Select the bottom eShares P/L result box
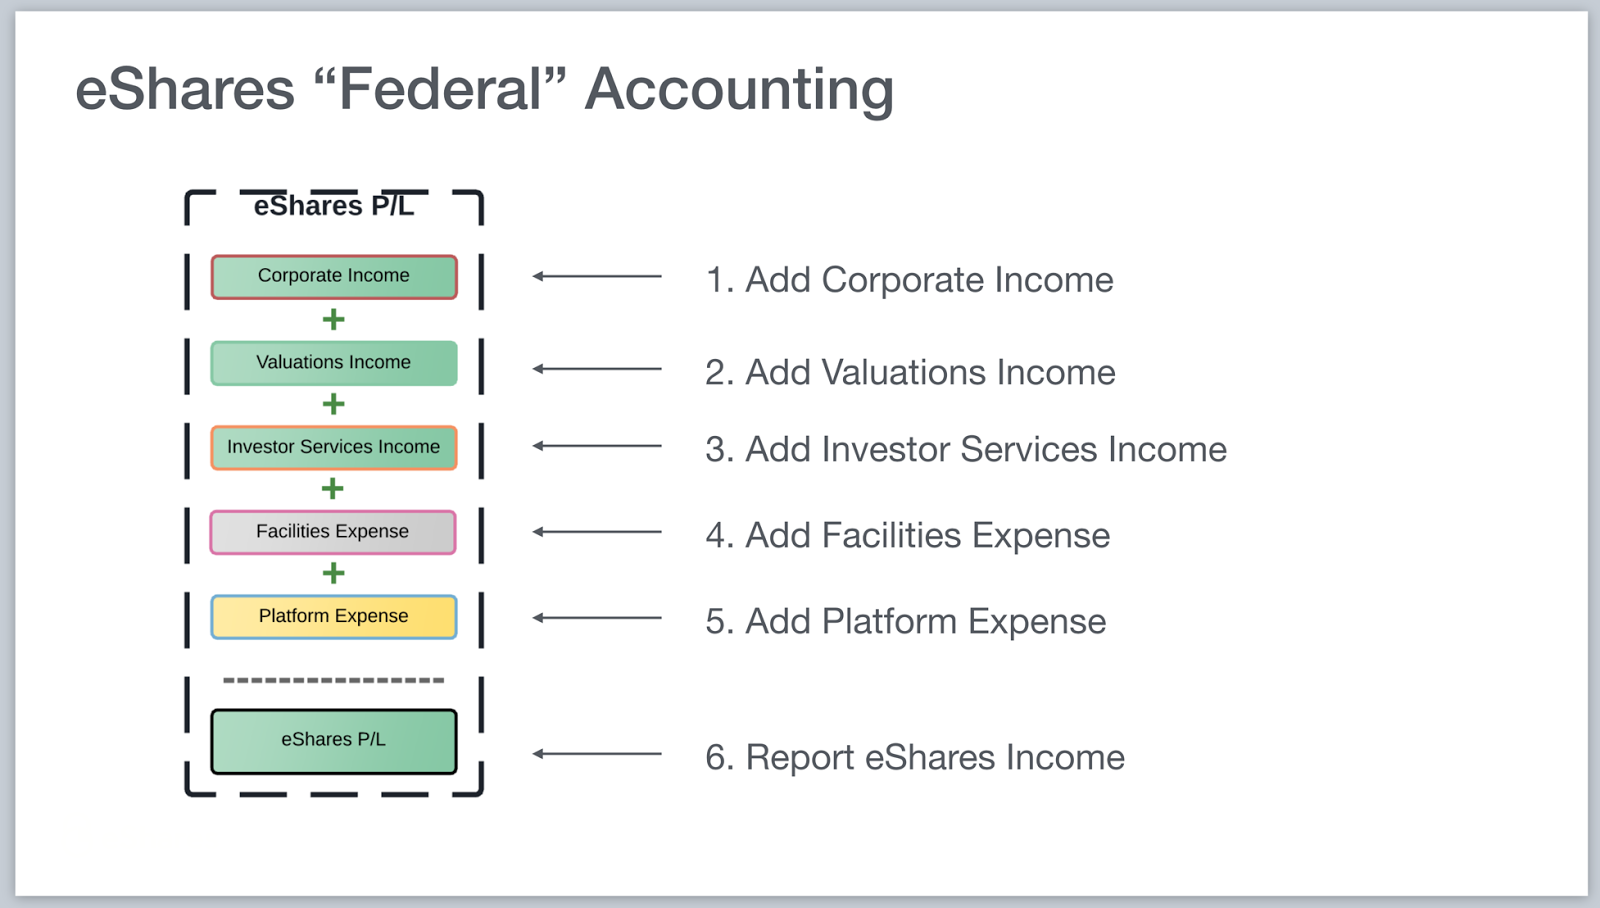Image resolution: width=1600 pixels, height=908 pixels. (334, 741)
